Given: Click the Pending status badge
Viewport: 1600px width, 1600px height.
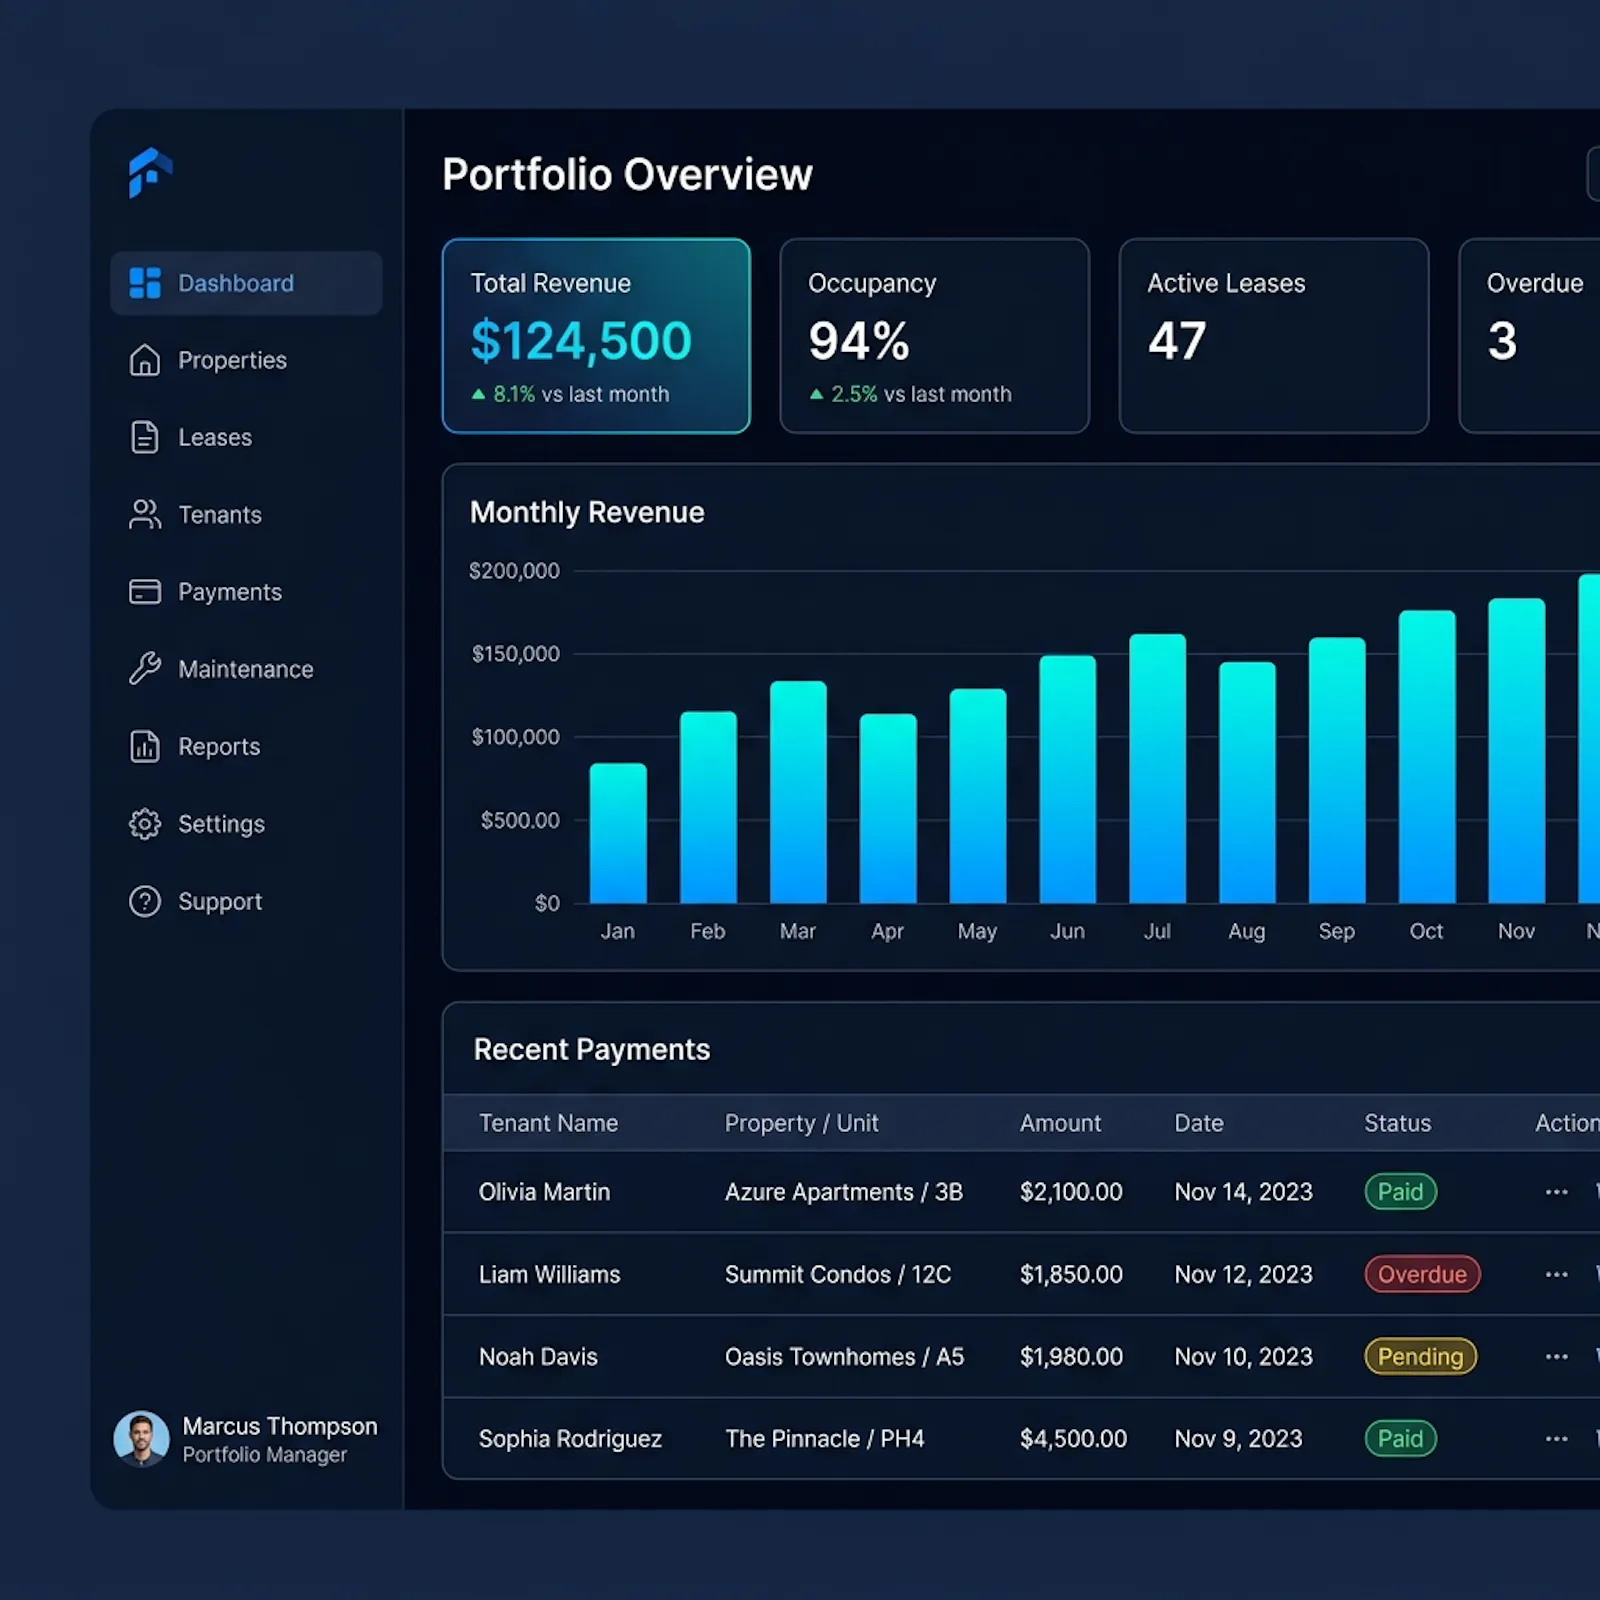Looking at the screenshot, I should coord(1420,1357).
